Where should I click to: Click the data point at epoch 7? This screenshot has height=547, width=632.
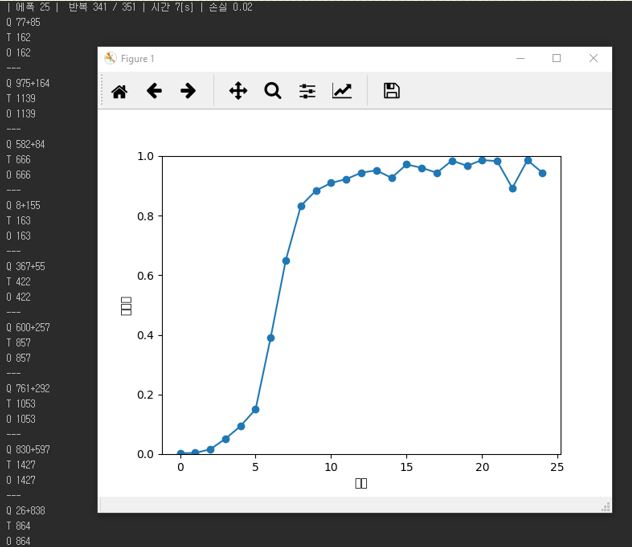point(286,261)
